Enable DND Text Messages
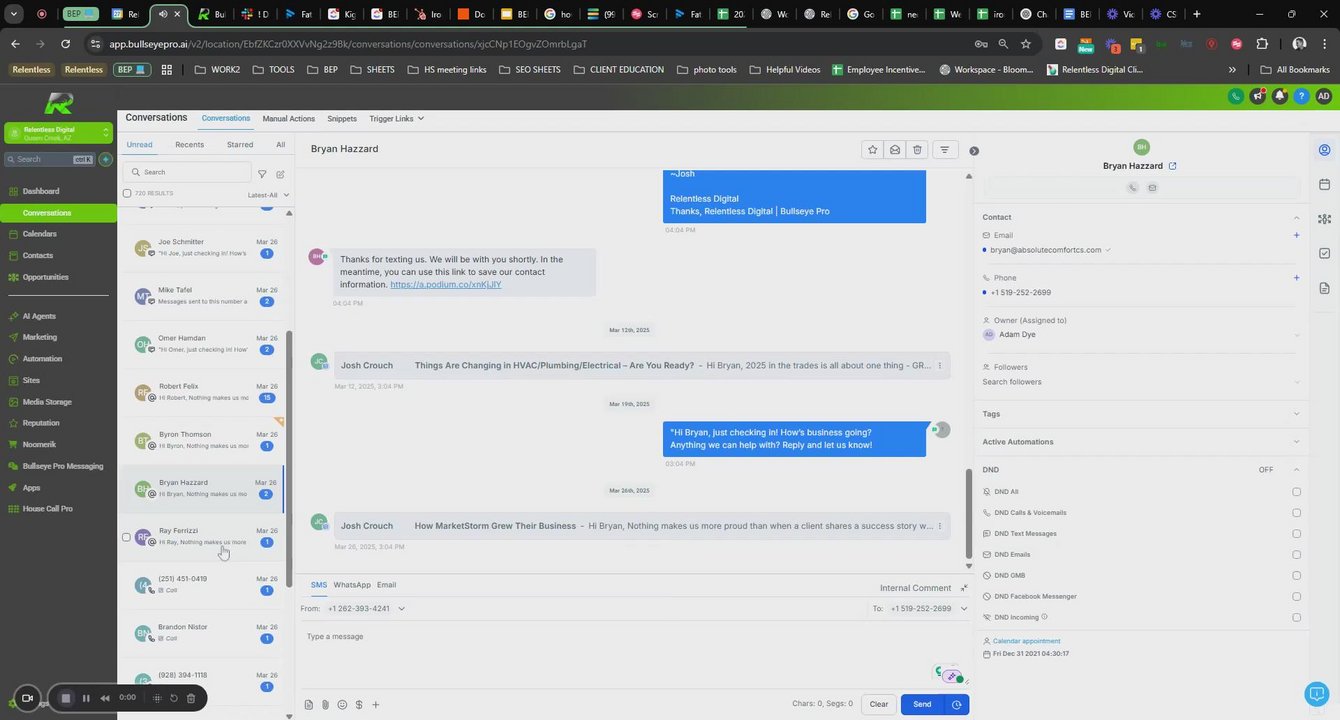The height and width of the screenshot is (720, 1340). click(x=1297, y=534)
